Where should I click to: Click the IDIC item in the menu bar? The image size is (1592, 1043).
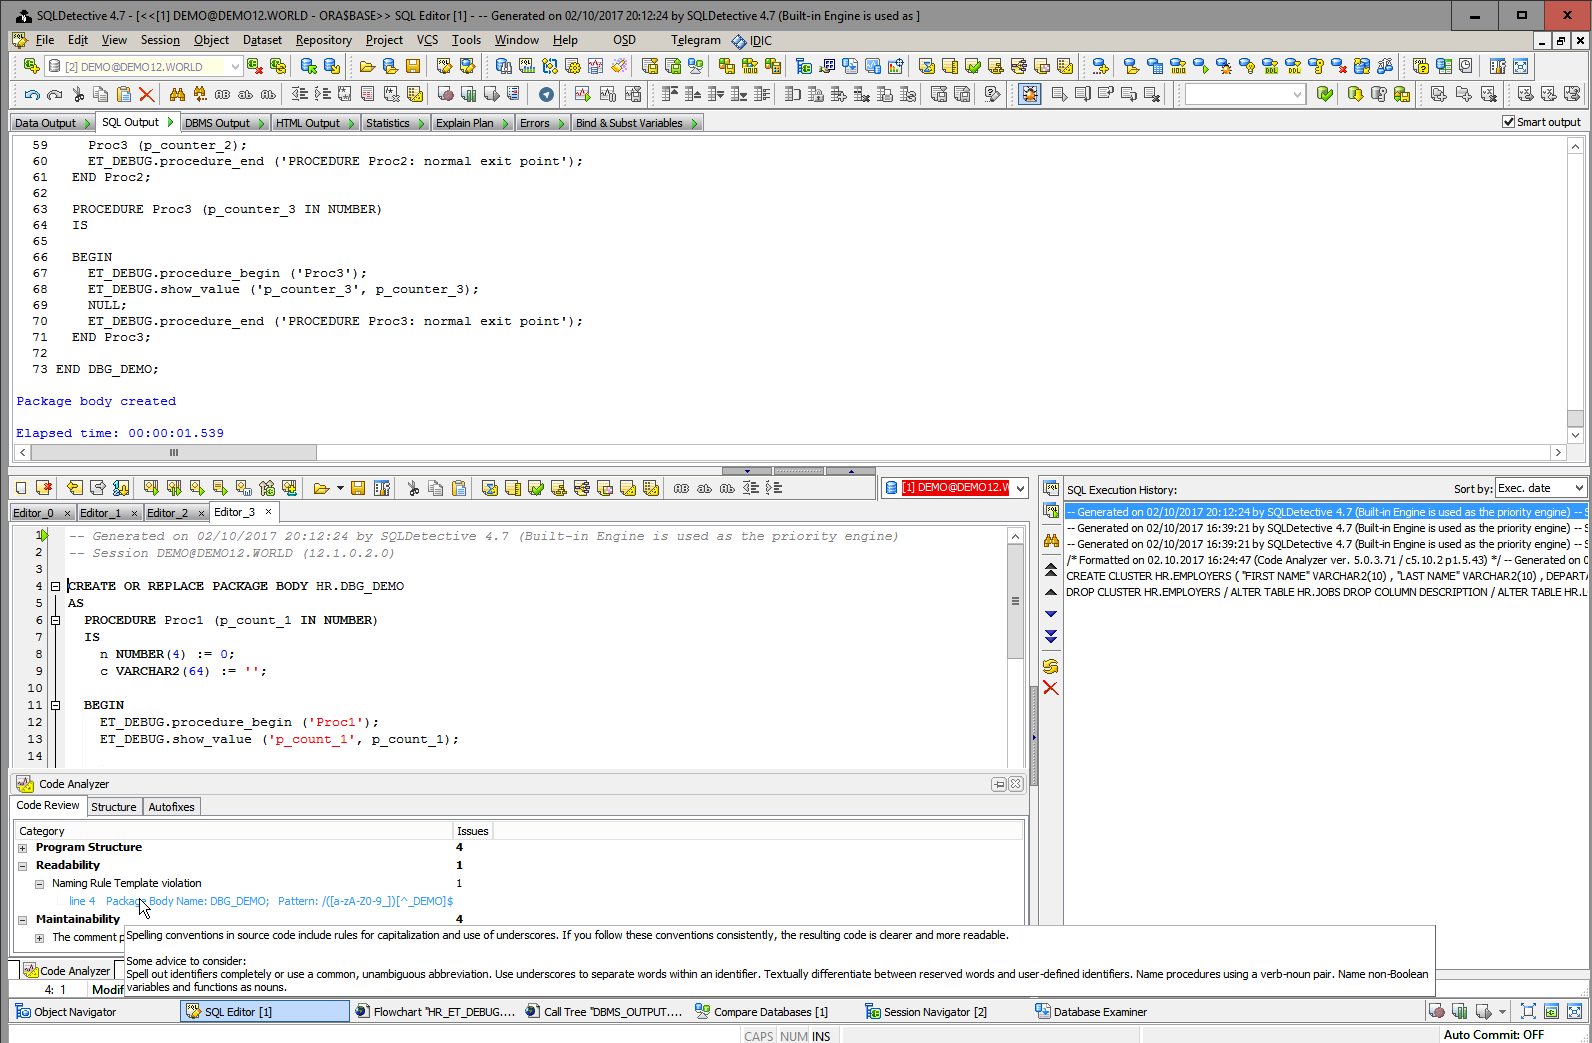click(x=752, y=40)
